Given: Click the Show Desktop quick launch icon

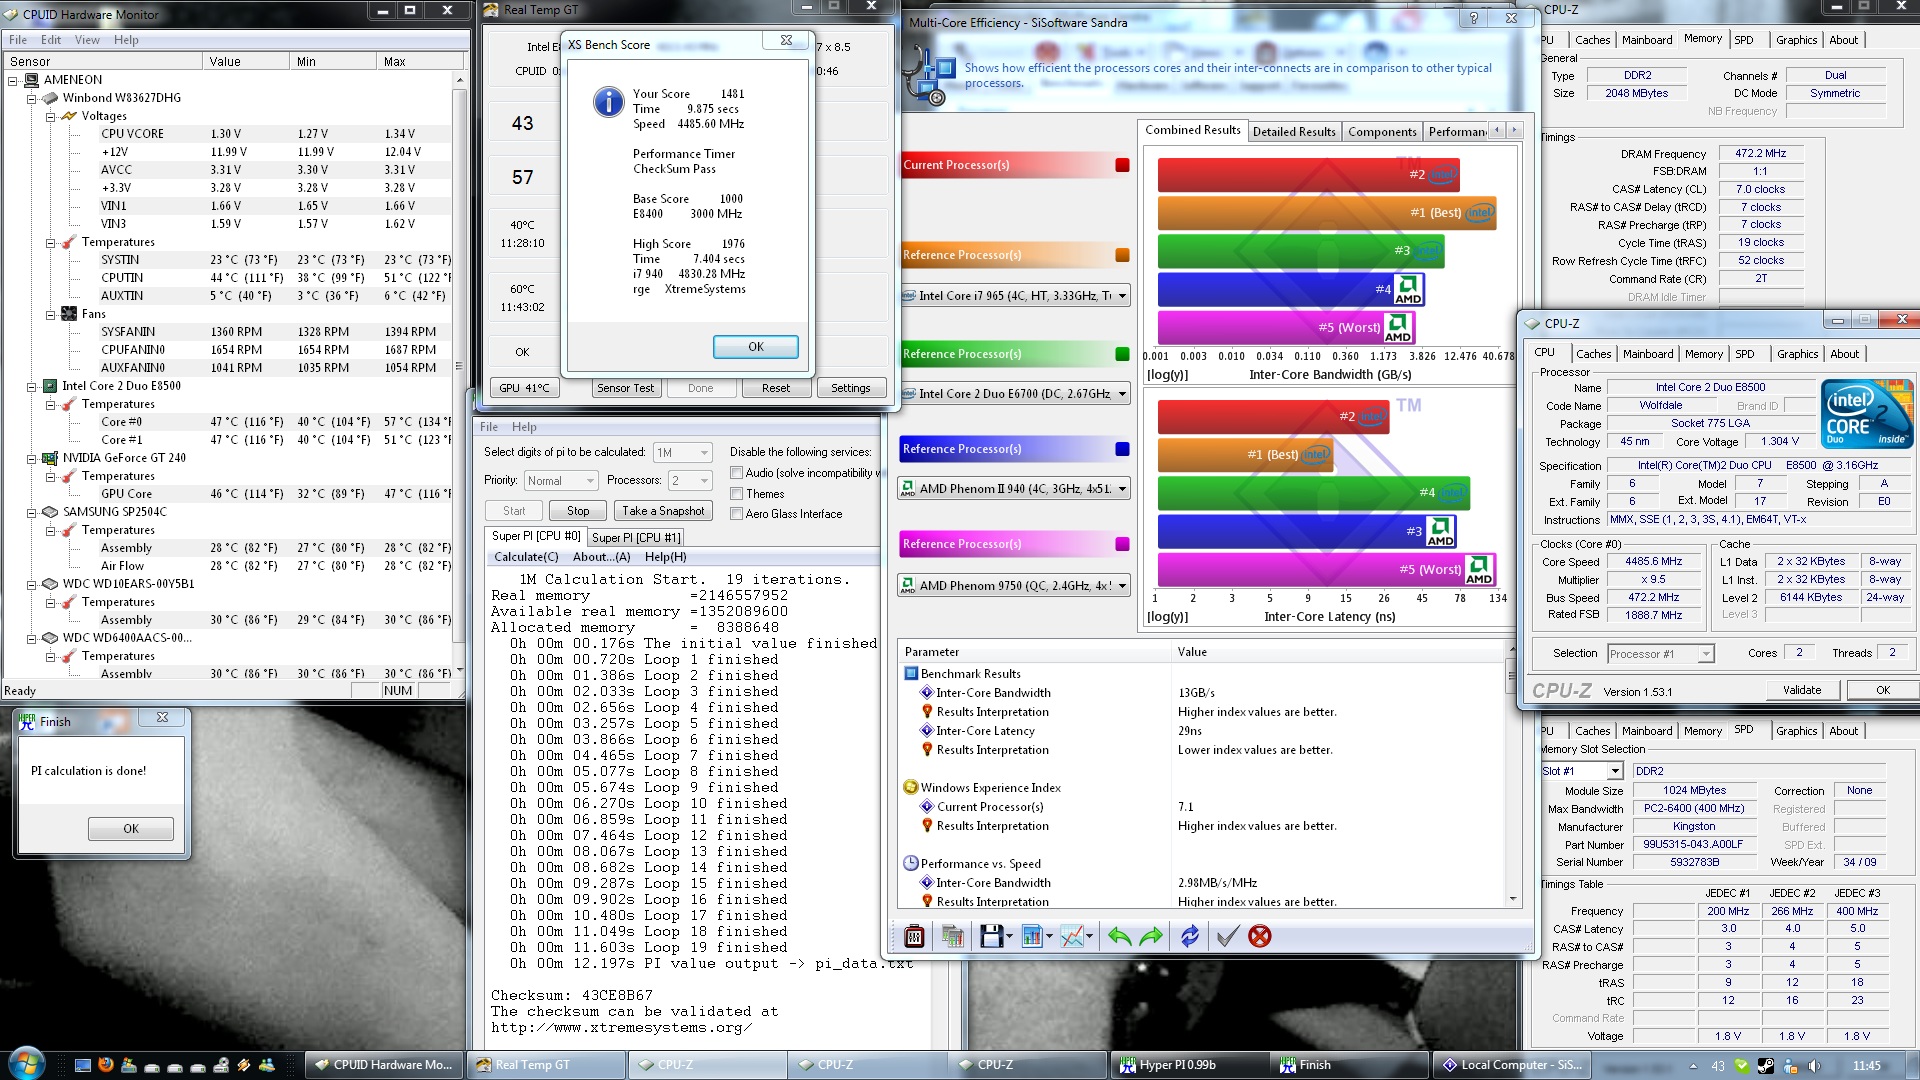Looking at the screenshot, I should (x=82, y=1065).
